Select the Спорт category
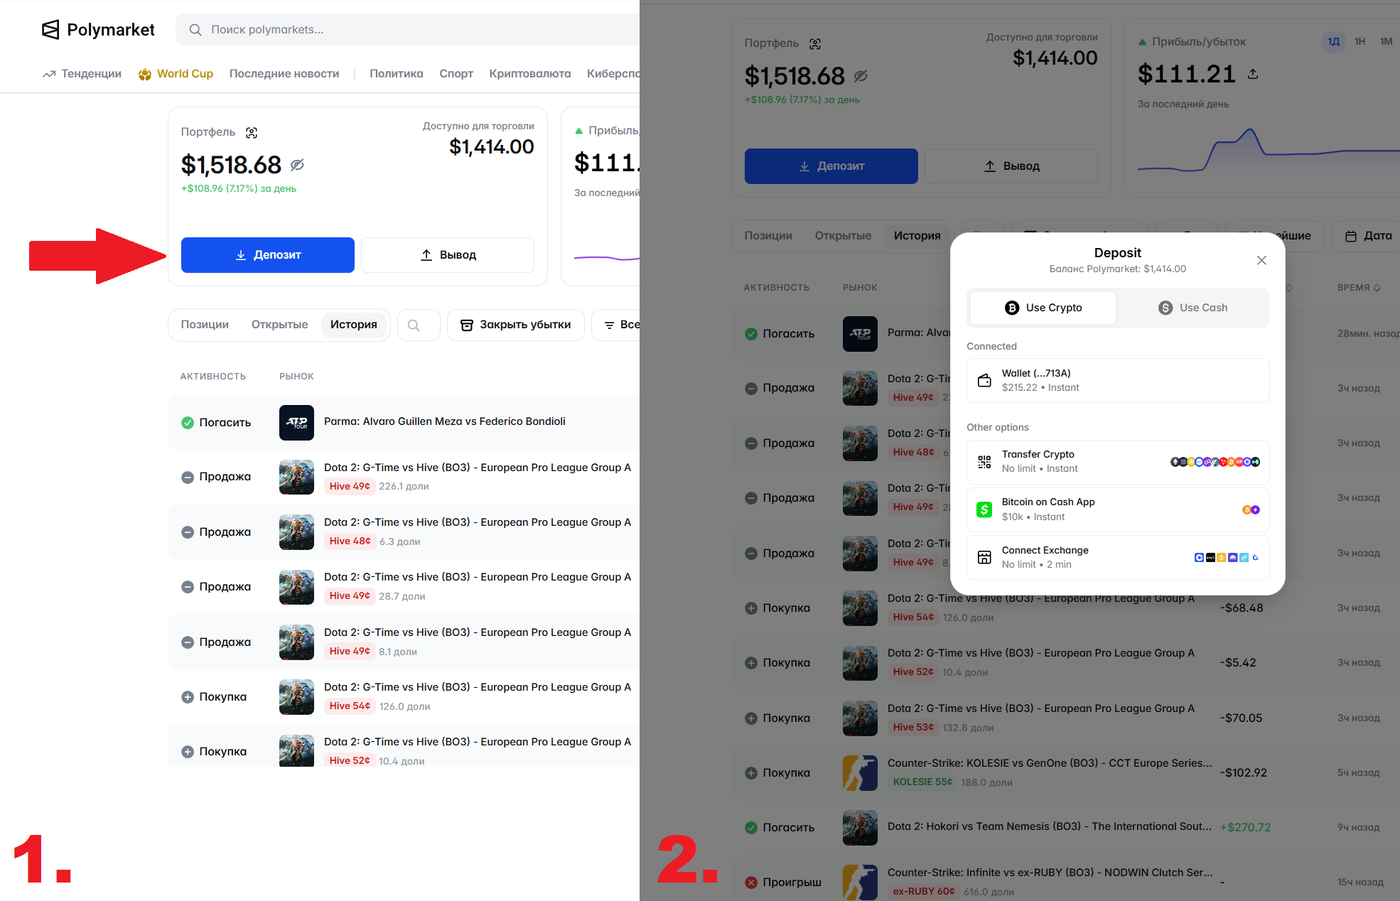This screenshot has width=1400, height=901. click(x=456, y=74)
